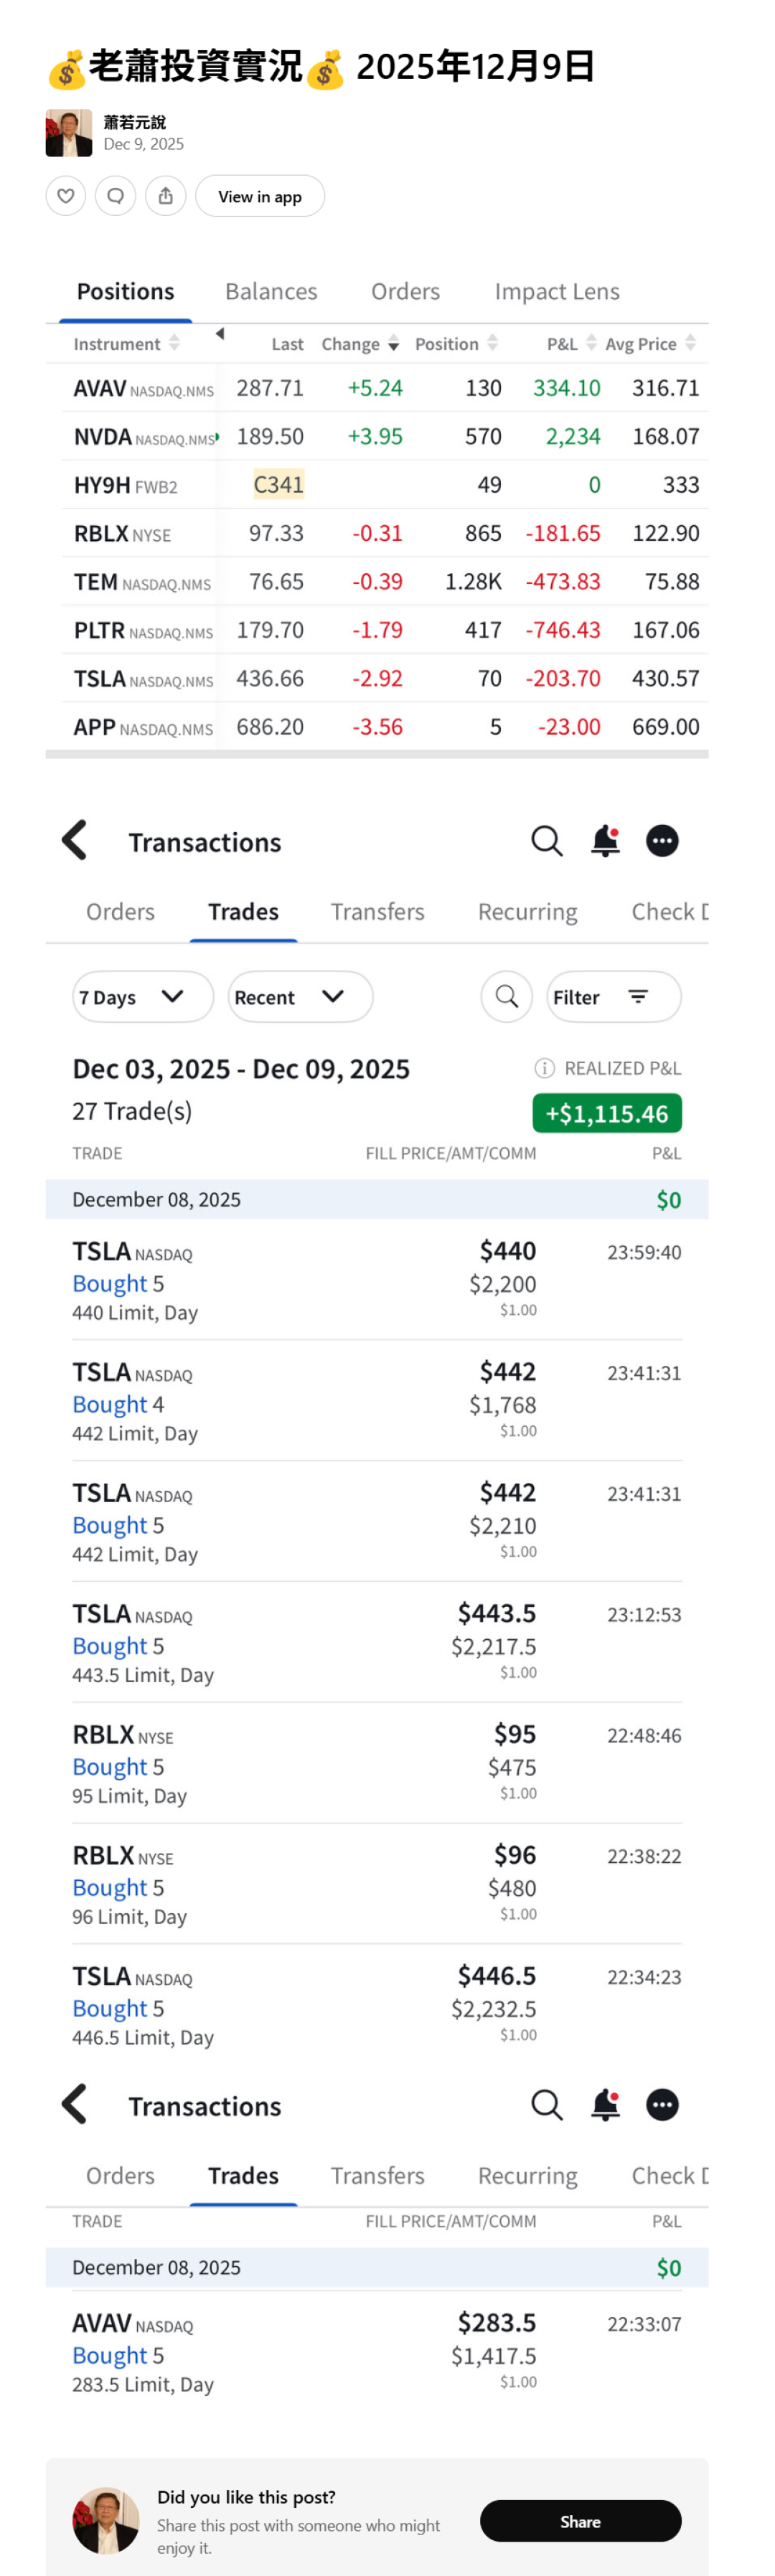Select the Impact Lens tab

(x=557, y=291)
